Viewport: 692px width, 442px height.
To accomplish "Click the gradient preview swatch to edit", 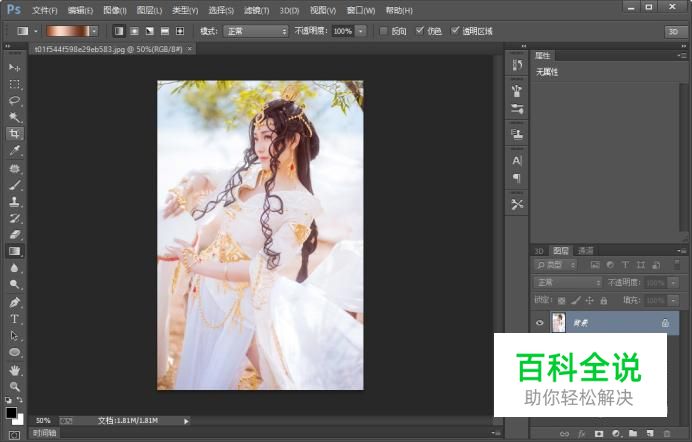I will (x=68, y=31).
